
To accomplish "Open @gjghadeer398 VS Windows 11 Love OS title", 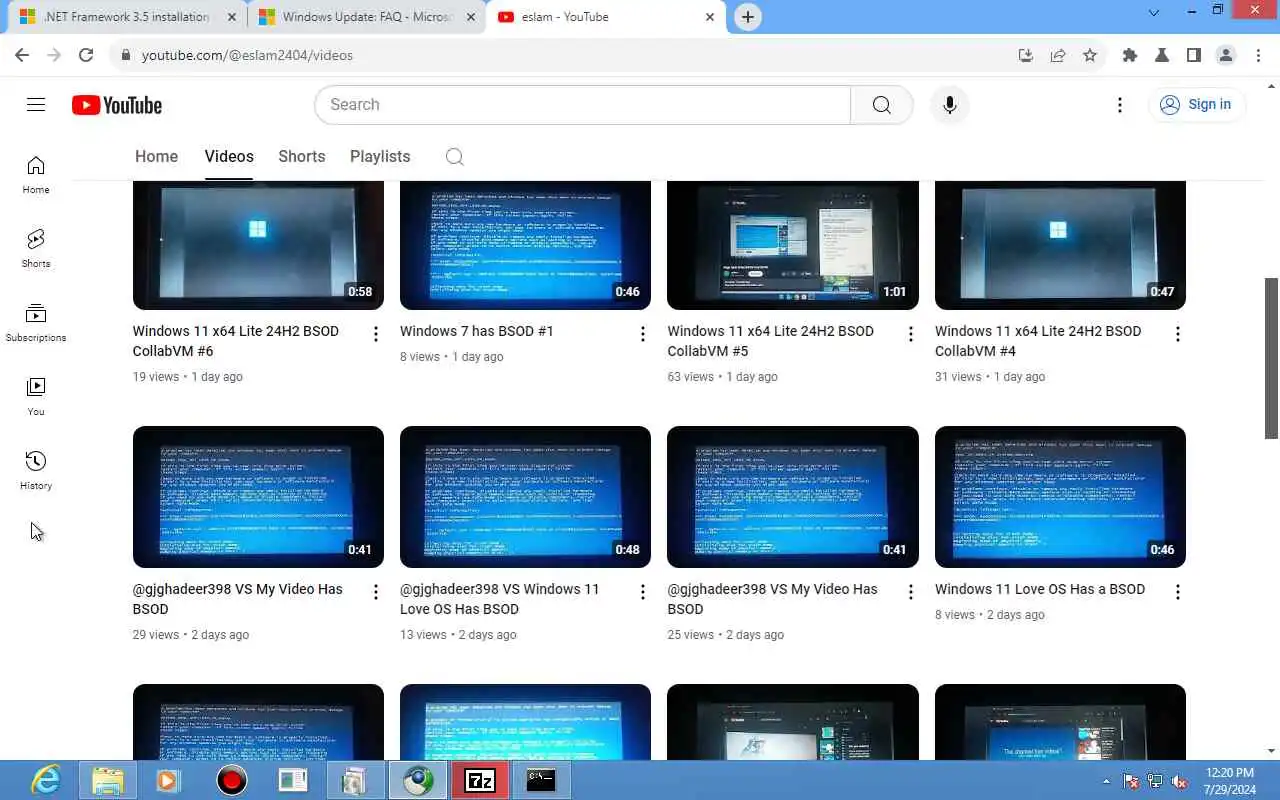I will [500, 599].
